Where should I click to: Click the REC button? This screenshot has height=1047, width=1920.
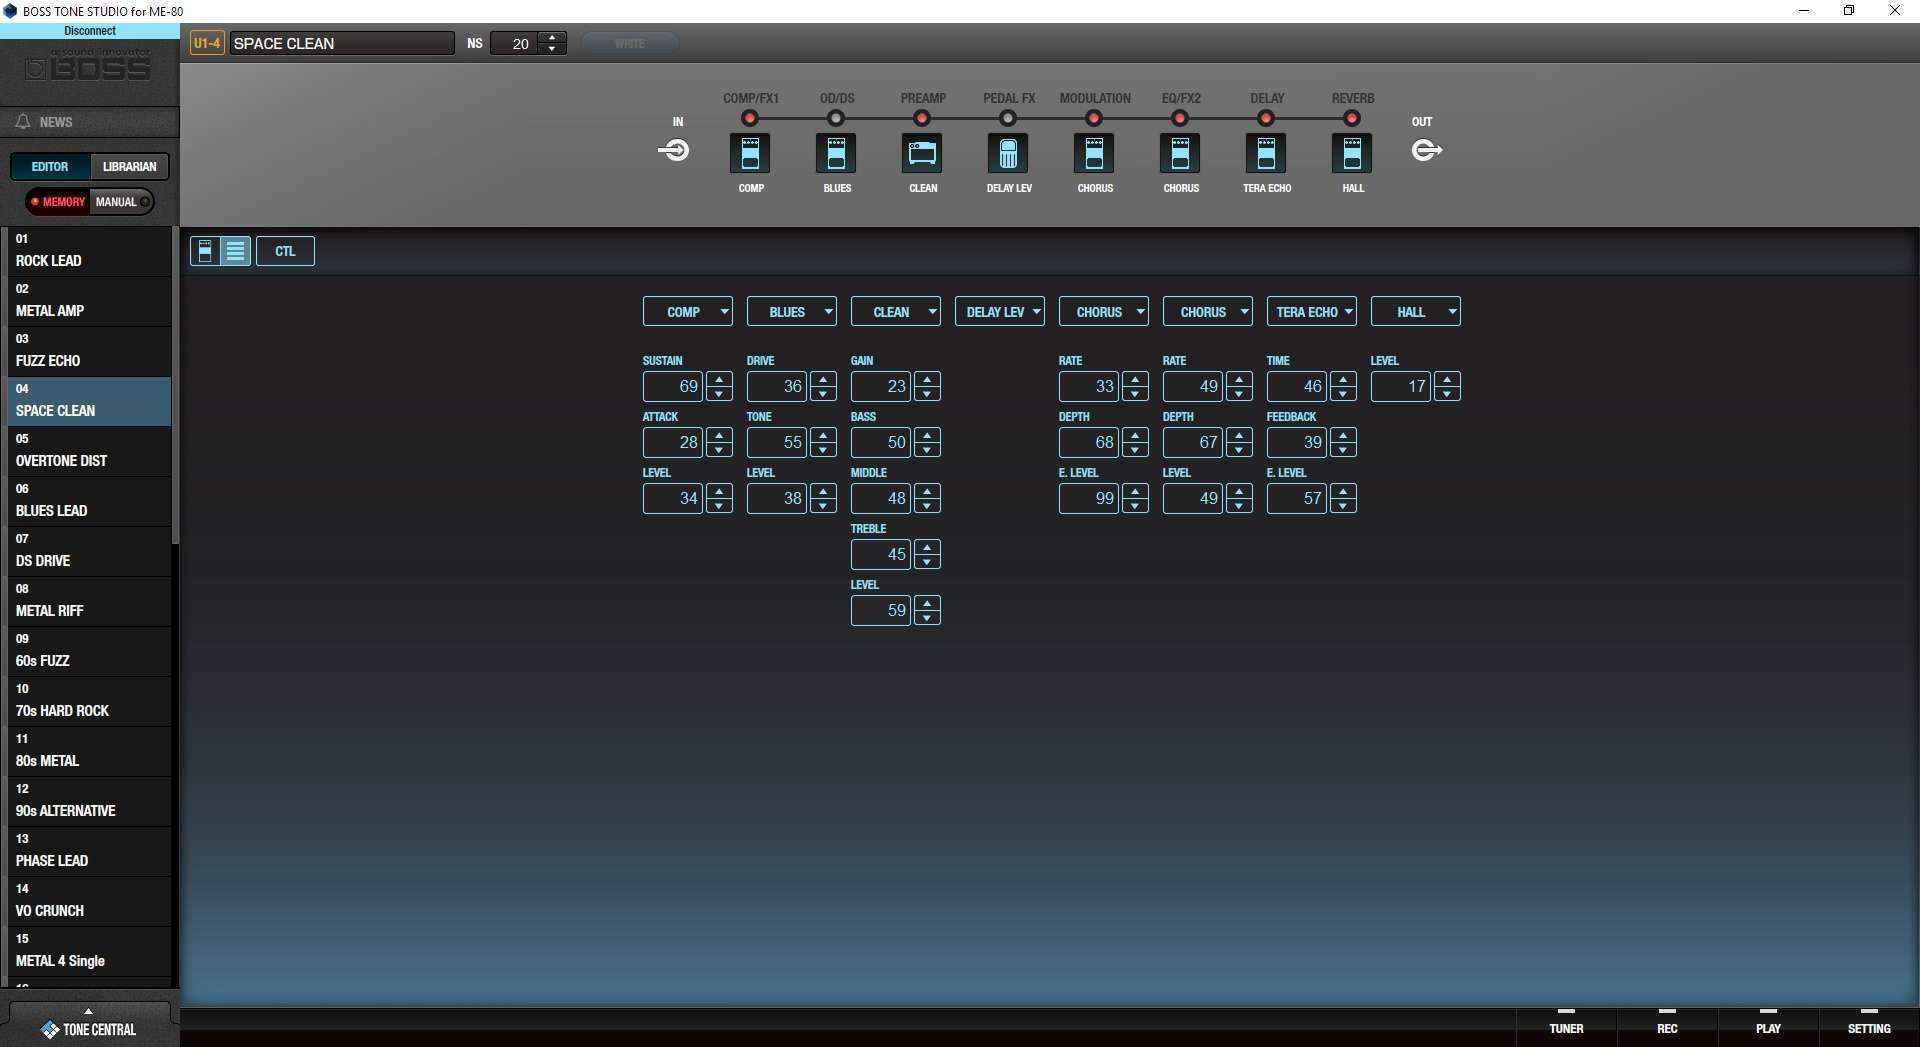tap(1667, 1027)
